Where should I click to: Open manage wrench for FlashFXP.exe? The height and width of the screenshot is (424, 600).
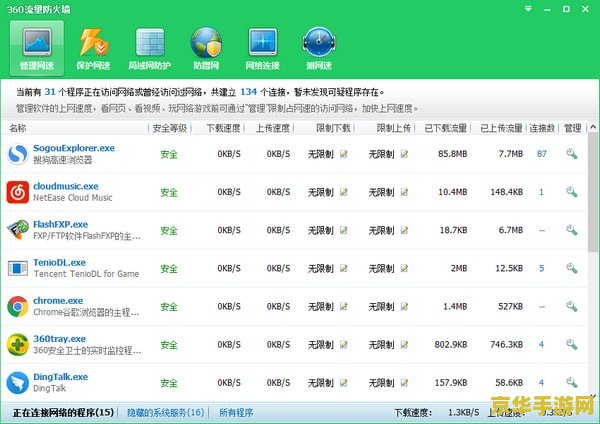point(572,230)
